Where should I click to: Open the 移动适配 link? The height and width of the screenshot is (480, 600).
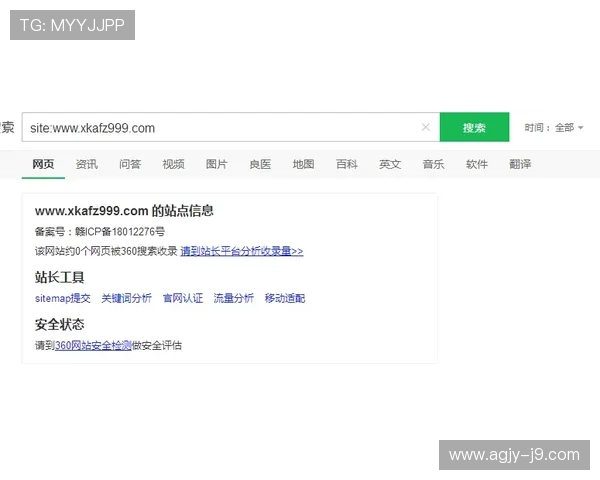click(285, 298)
